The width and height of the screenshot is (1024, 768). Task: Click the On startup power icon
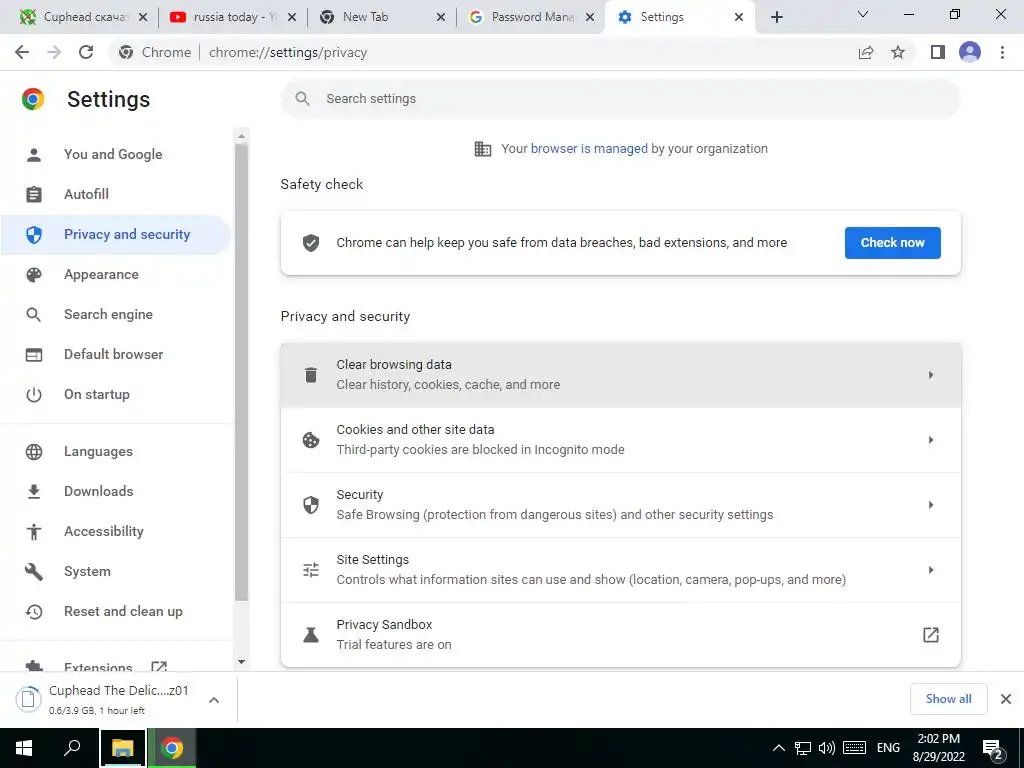(x=33, y=394)
